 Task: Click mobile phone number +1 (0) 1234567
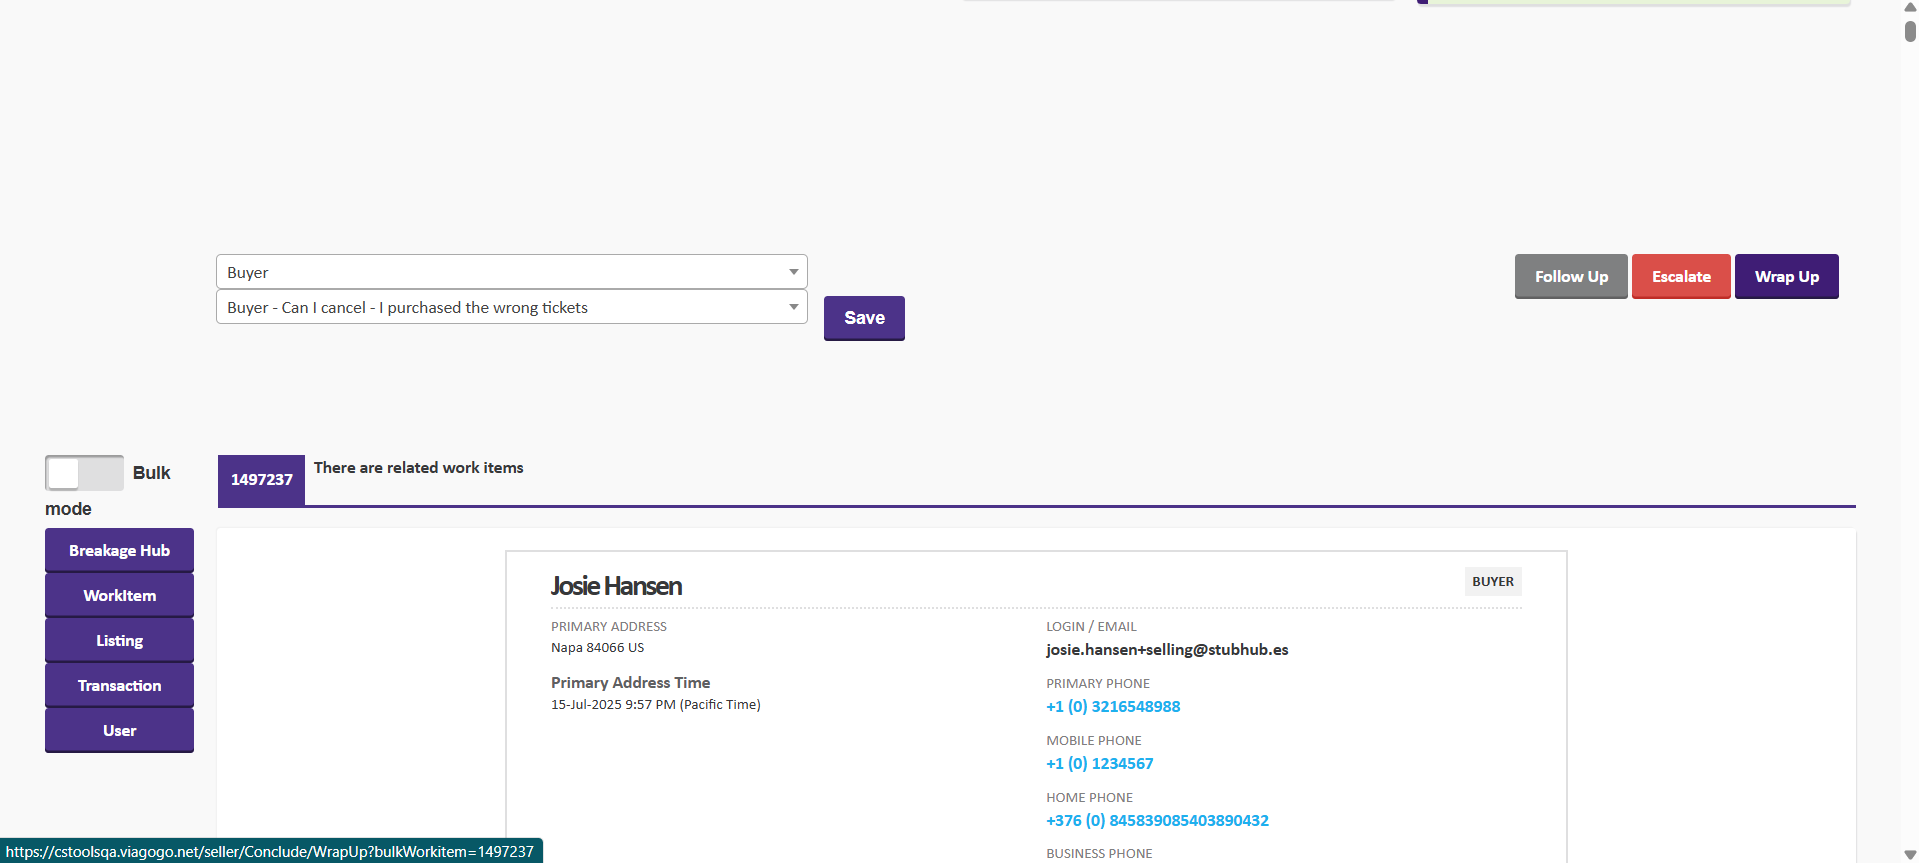pos(1099,764)
